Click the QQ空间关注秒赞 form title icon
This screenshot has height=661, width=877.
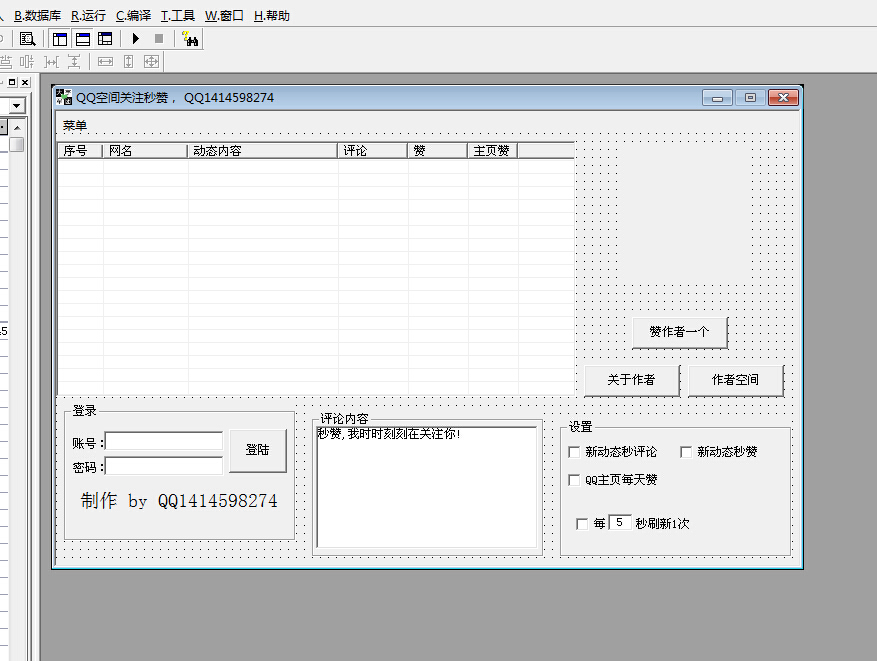pos(64,97)
